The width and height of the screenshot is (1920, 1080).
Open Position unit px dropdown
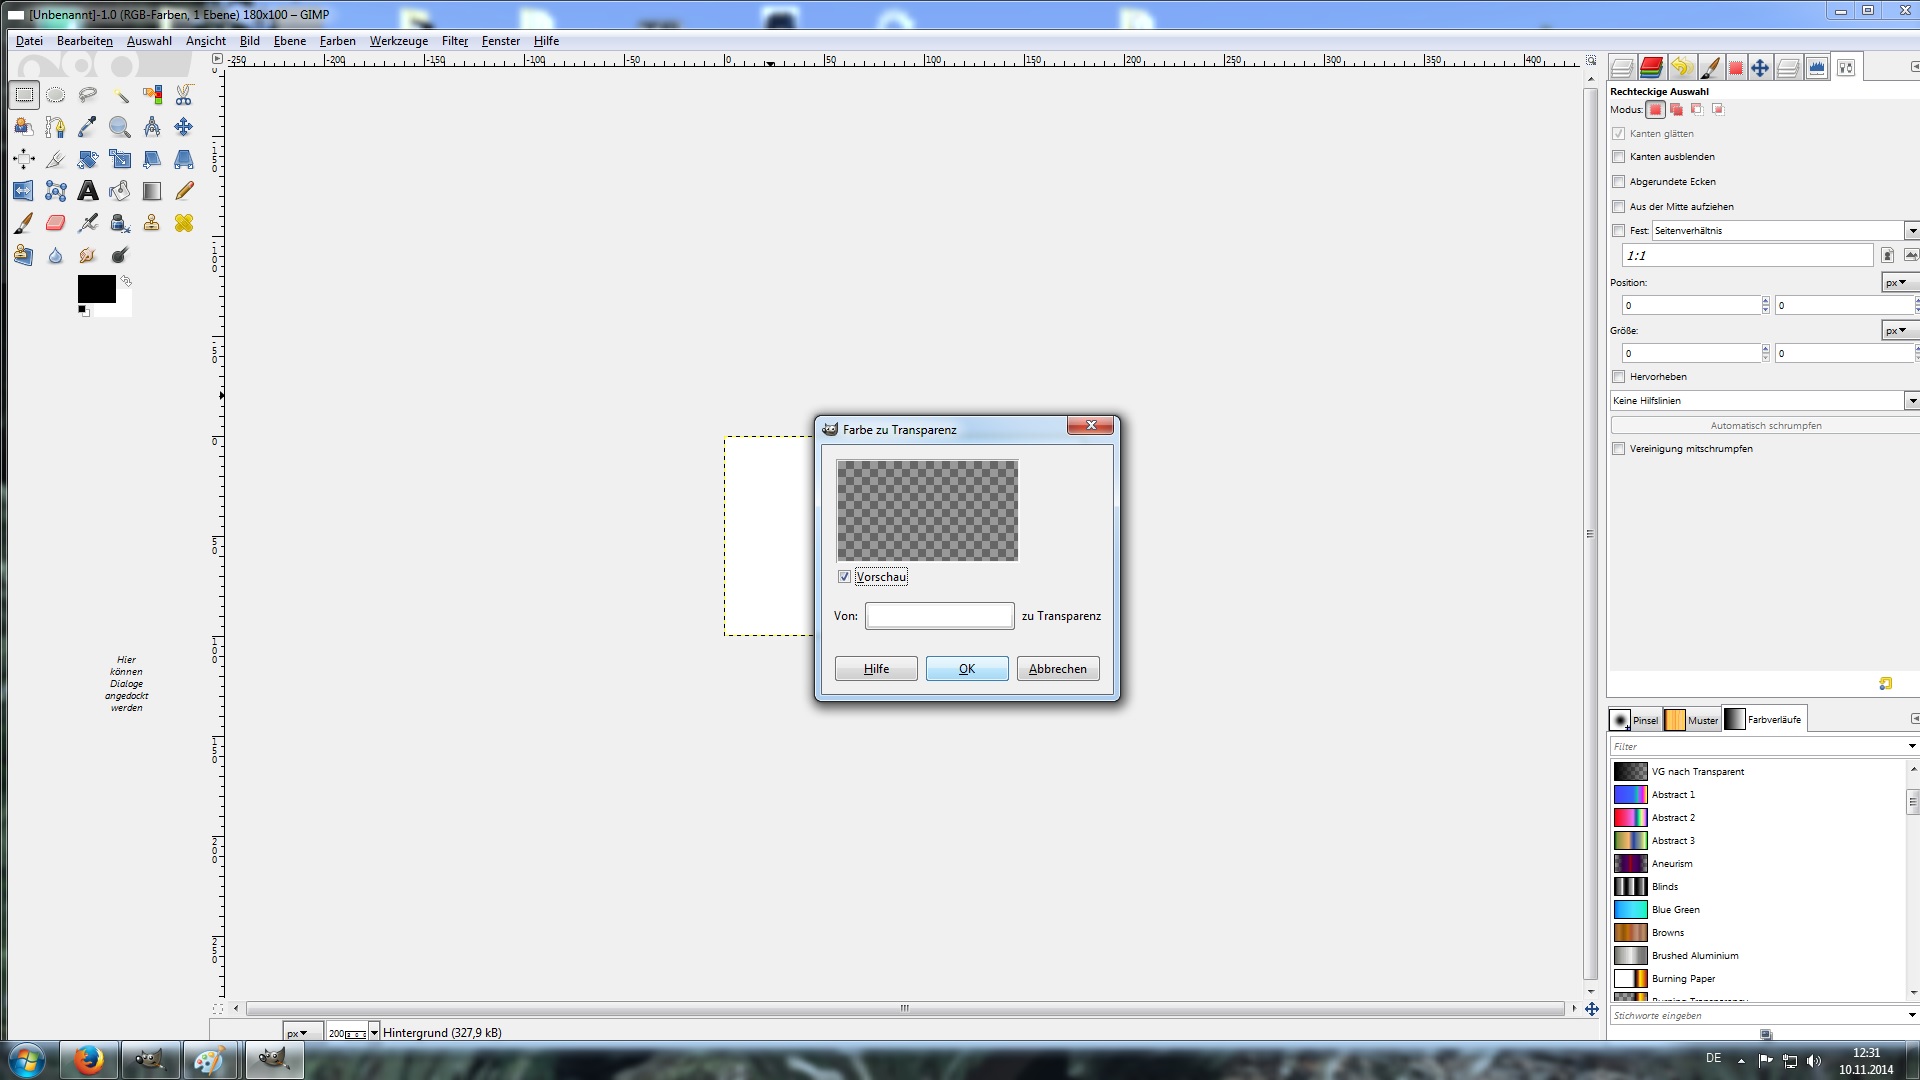(x=1896, y=283)
